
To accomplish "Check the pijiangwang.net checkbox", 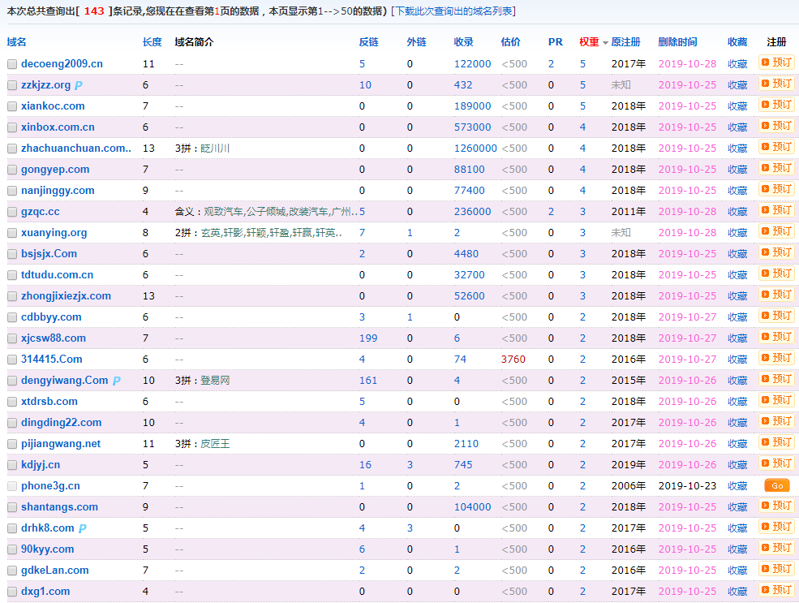I will (x=12, y=444).
